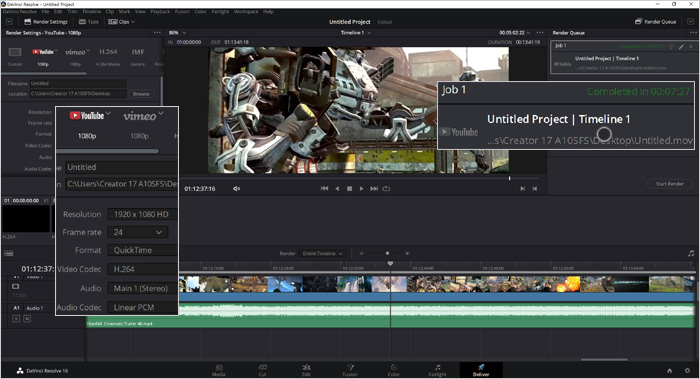
Task: Click the Start Render button
Action: point(670,184)
